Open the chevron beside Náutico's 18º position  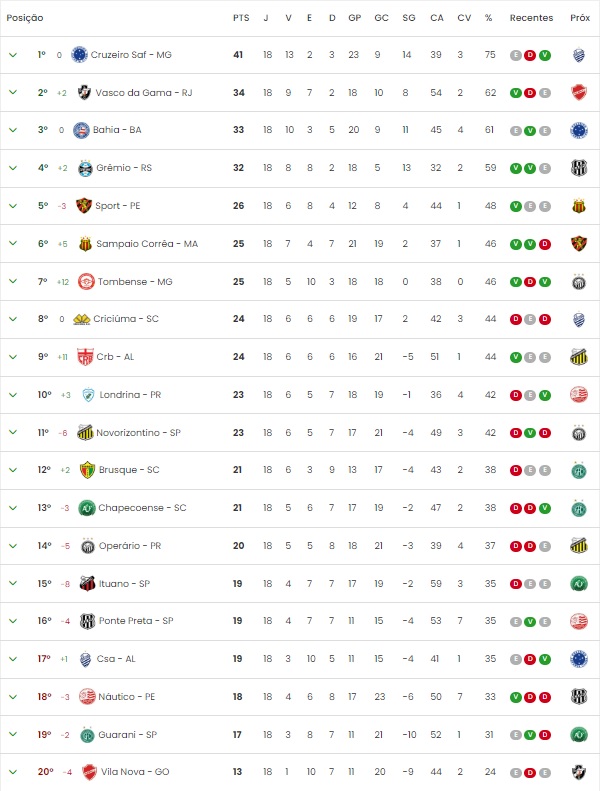point(13,697)
